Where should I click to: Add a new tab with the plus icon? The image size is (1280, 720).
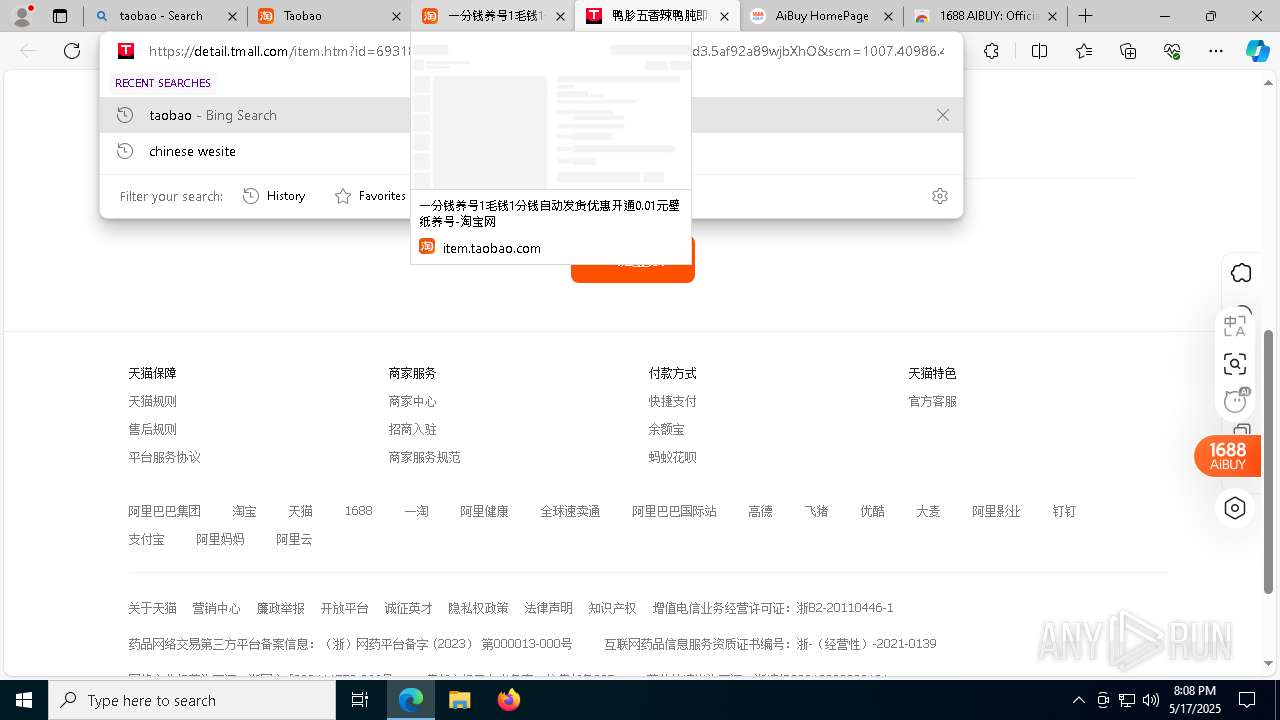click(1086, 16)
